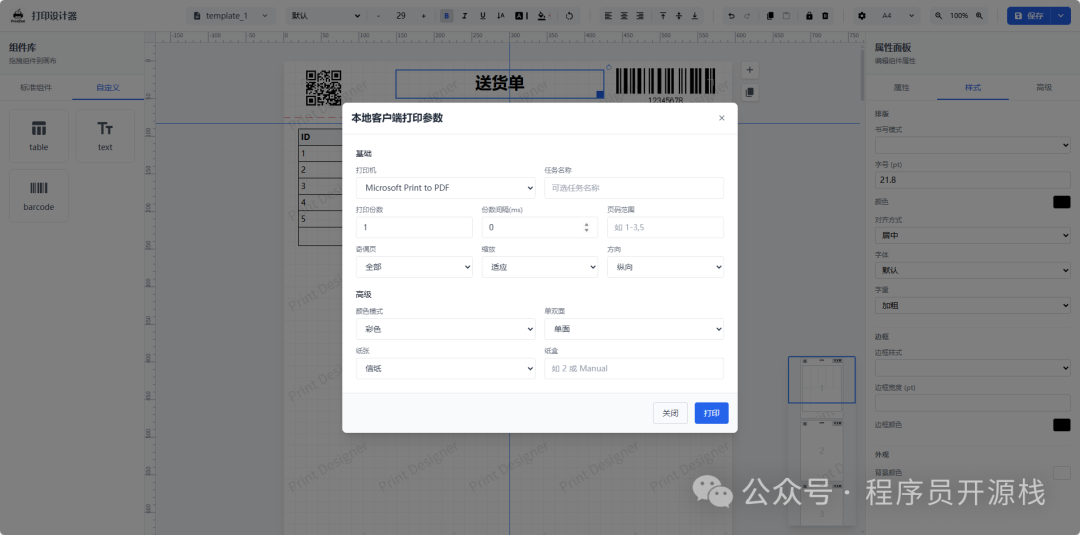Image resolution: width=1080 pixels, height=535 pixels.
Task: Align element to bottom in the toolbar
Action: [695, 15]
